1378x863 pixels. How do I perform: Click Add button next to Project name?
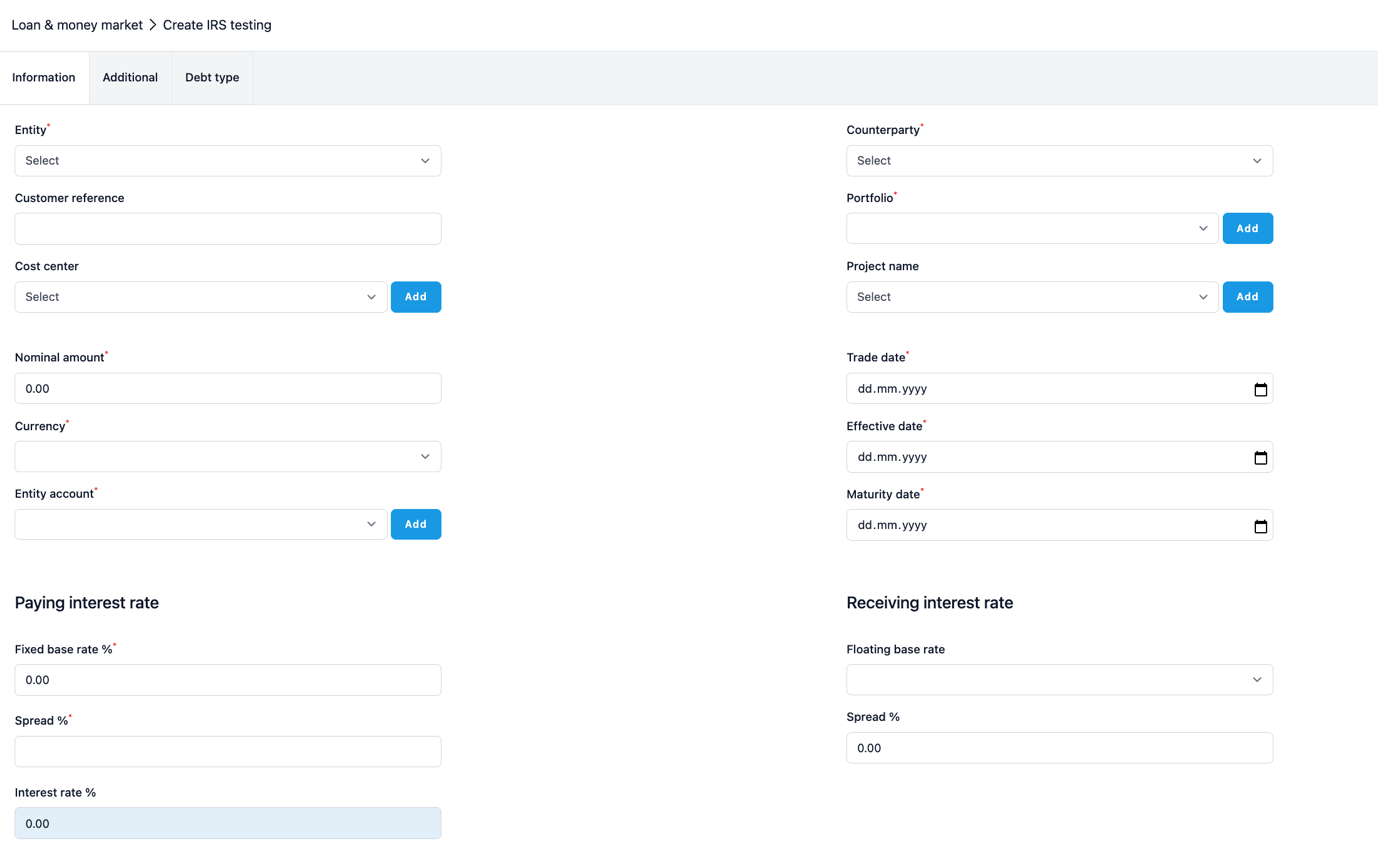coord(1248,297)
